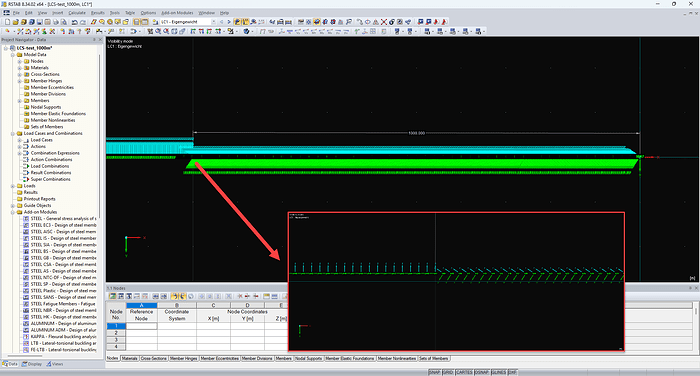Toggle the highlighted table panel button
The image size is (700, 376).
[145, 22]
